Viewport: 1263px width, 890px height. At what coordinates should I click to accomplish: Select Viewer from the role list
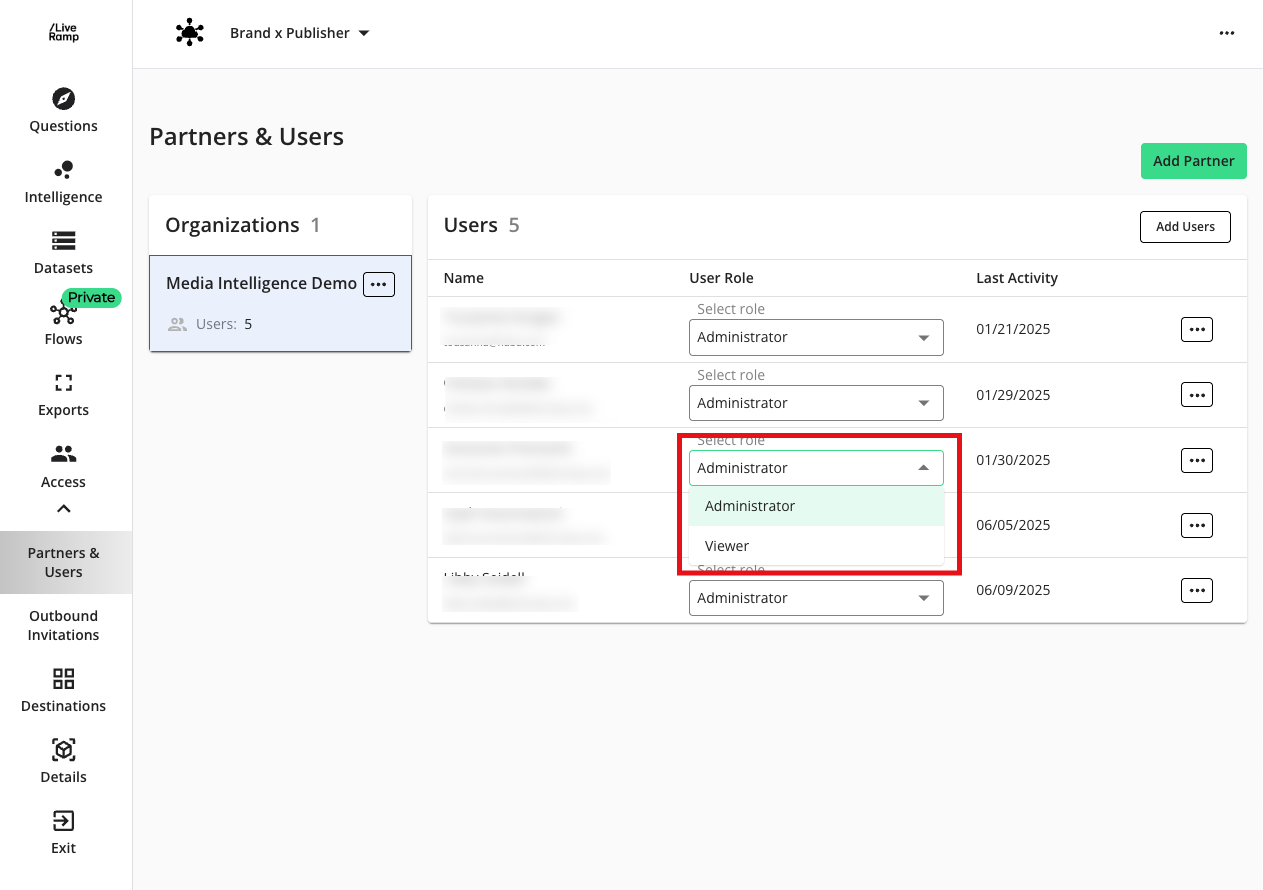pyautogui.click(x=727, y=546)
